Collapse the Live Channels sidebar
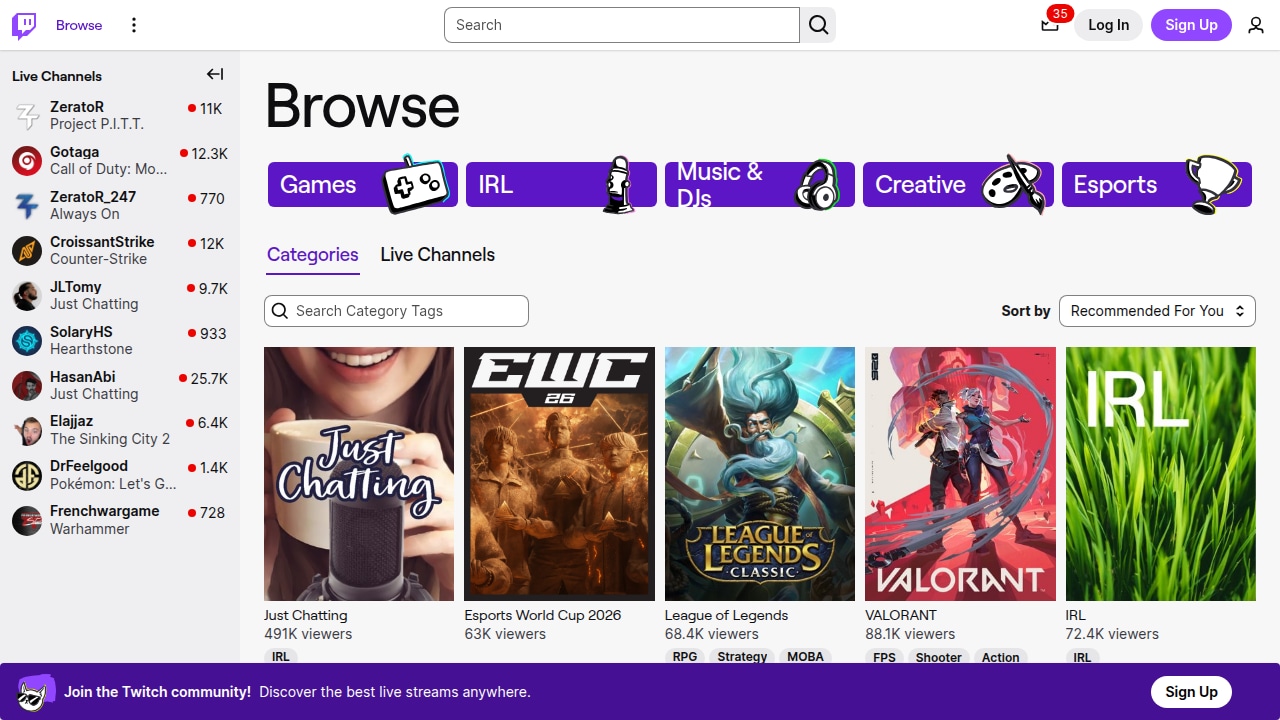1280x720 pixels. click(215, 74)
